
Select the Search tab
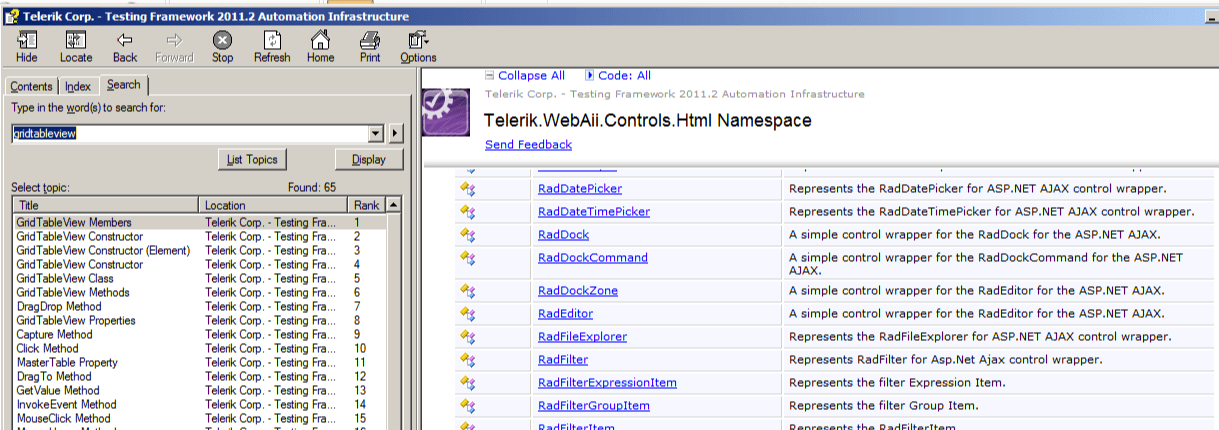click(x=124, y=85)
